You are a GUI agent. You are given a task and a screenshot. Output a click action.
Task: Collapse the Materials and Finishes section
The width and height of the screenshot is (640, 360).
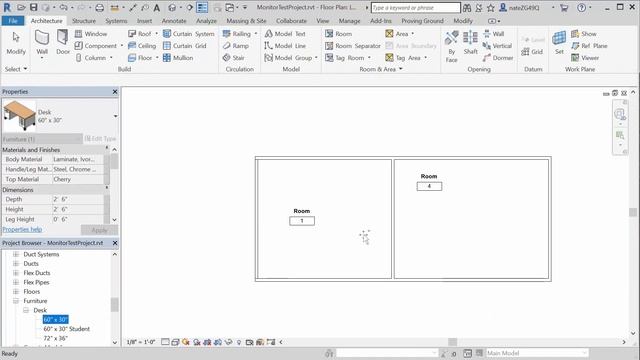(107, 148)
